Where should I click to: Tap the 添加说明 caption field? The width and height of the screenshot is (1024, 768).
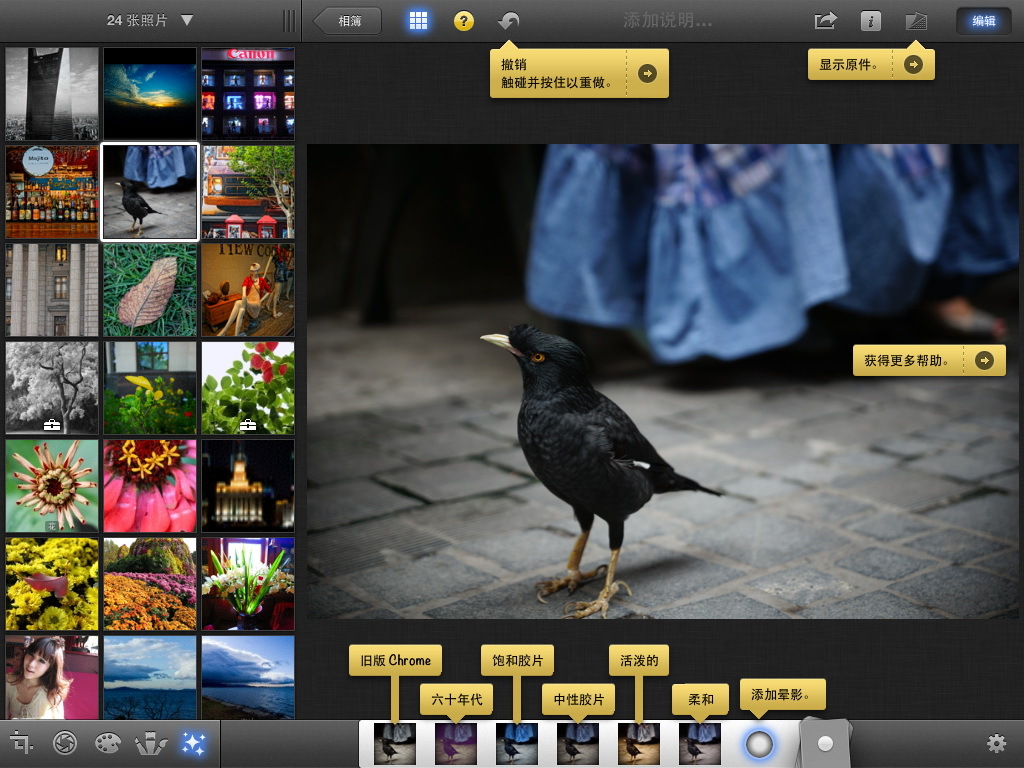coord(667,21)
